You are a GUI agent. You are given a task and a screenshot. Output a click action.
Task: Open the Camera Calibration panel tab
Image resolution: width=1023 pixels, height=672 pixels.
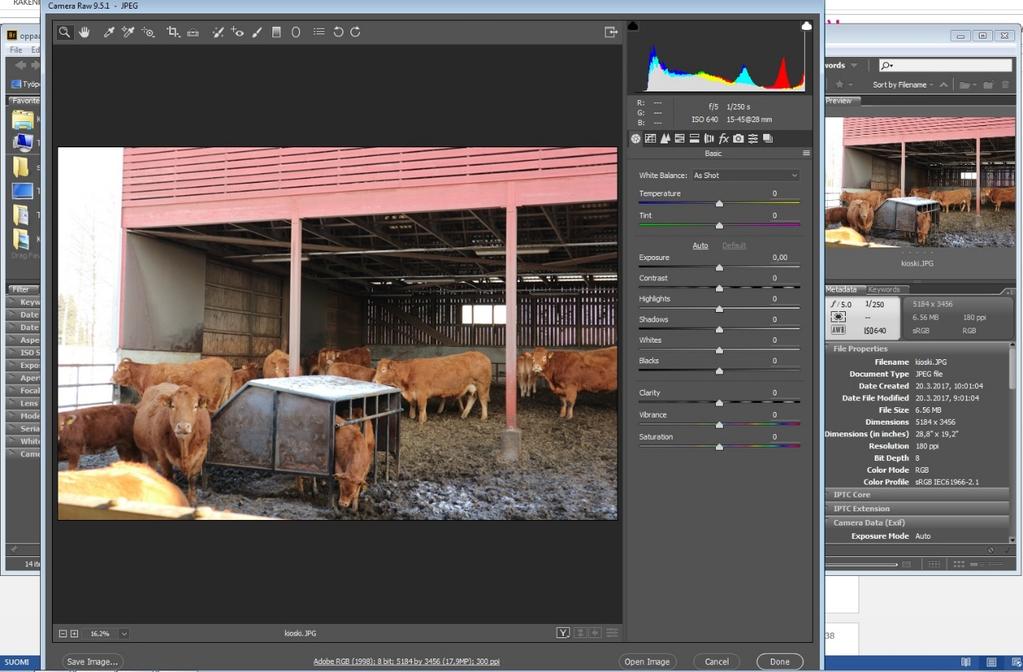click(x=739, y=138)
